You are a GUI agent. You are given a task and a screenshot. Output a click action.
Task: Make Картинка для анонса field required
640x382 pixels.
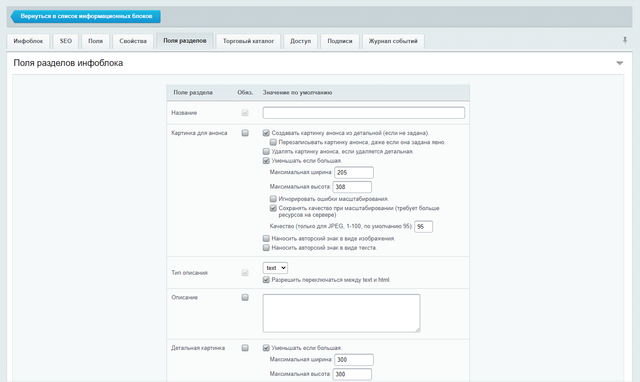pos(245,133)
